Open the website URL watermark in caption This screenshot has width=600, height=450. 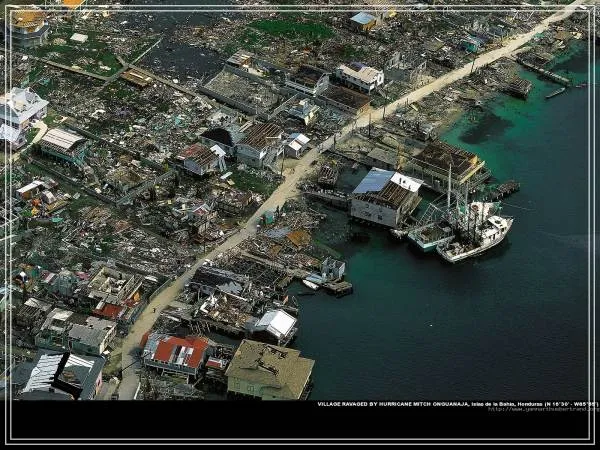click(x=542, y=409)
